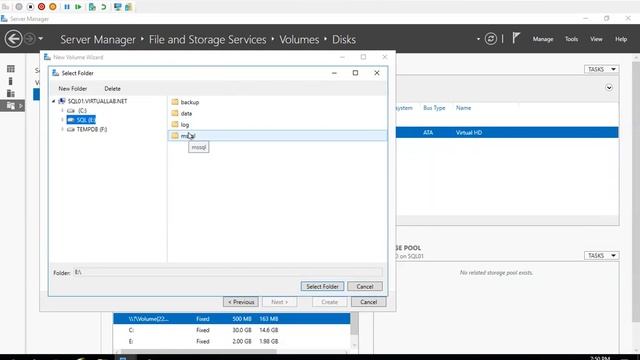The image size is (640, 360).
Task: Click the orange Save VM state icon
Action: click(x=53, y=7)
